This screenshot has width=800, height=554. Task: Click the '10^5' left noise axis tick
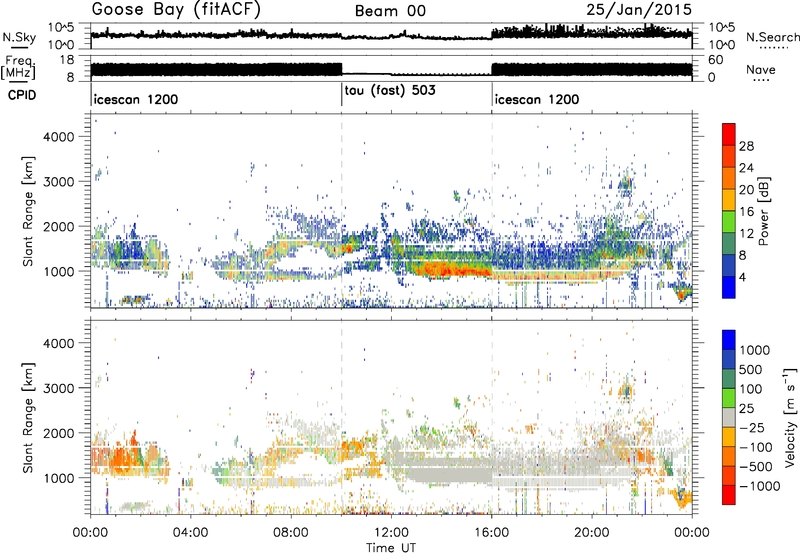point(61,28)
